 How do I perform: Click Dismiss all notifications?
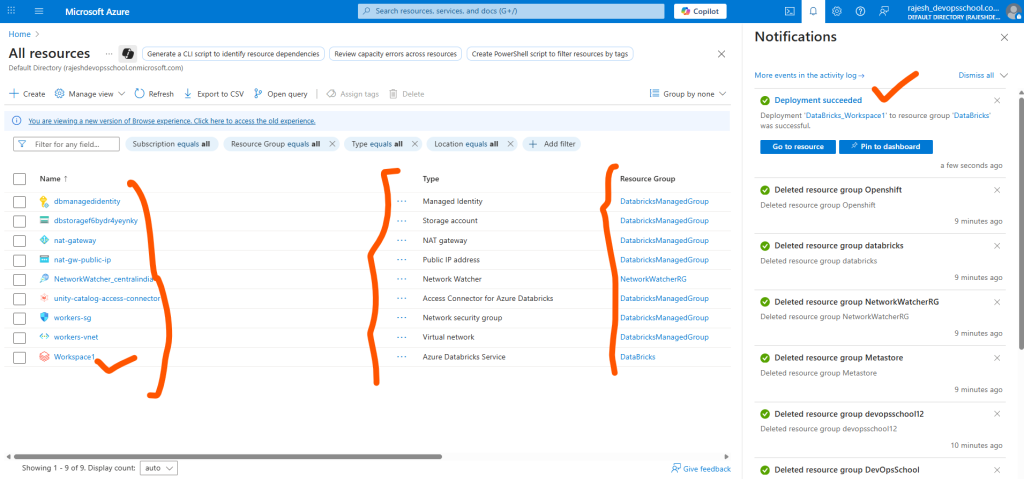(976, 75)
